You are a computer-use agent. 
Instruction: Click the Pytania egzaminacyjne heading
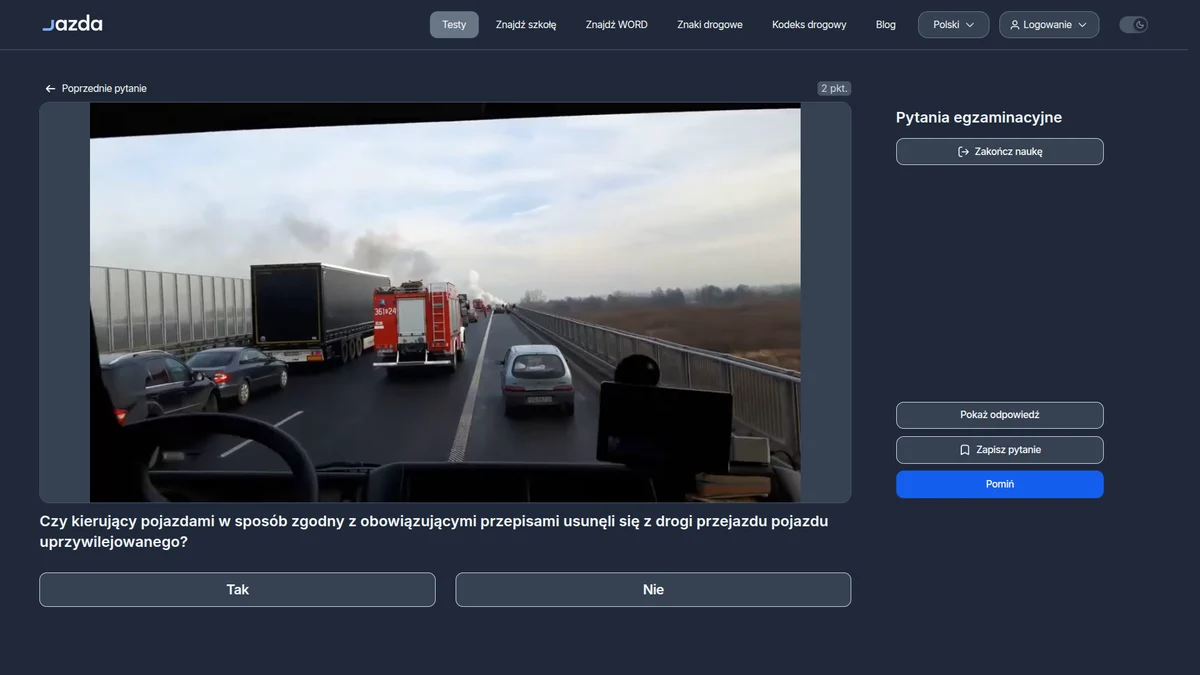(x=979, y=118)
